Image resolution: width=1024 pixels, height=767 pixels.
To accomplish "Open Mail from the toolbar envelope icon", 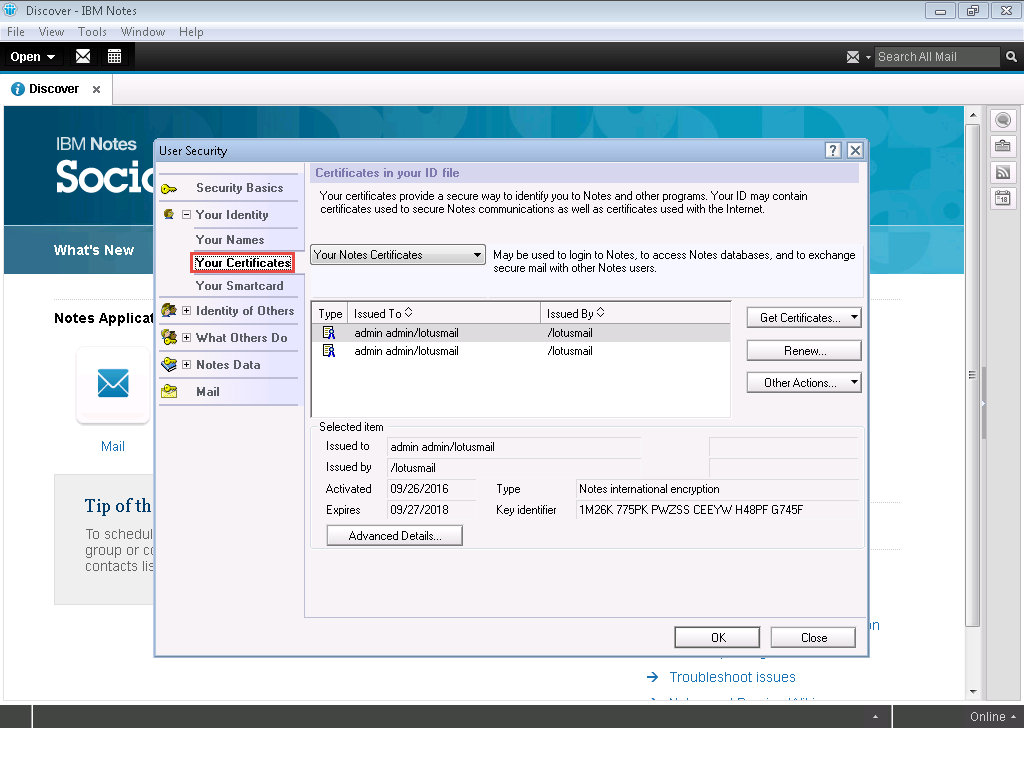I will (x=83, y=56).
